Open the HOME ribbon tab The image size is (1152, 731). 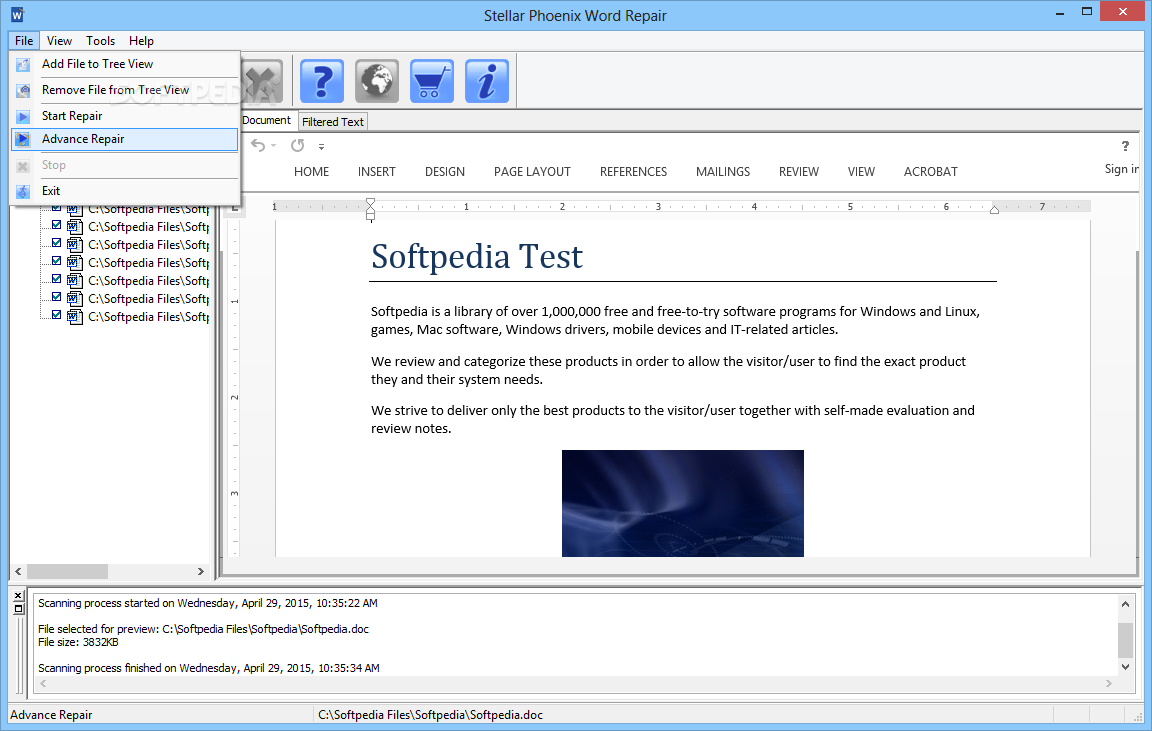[312, 172]
